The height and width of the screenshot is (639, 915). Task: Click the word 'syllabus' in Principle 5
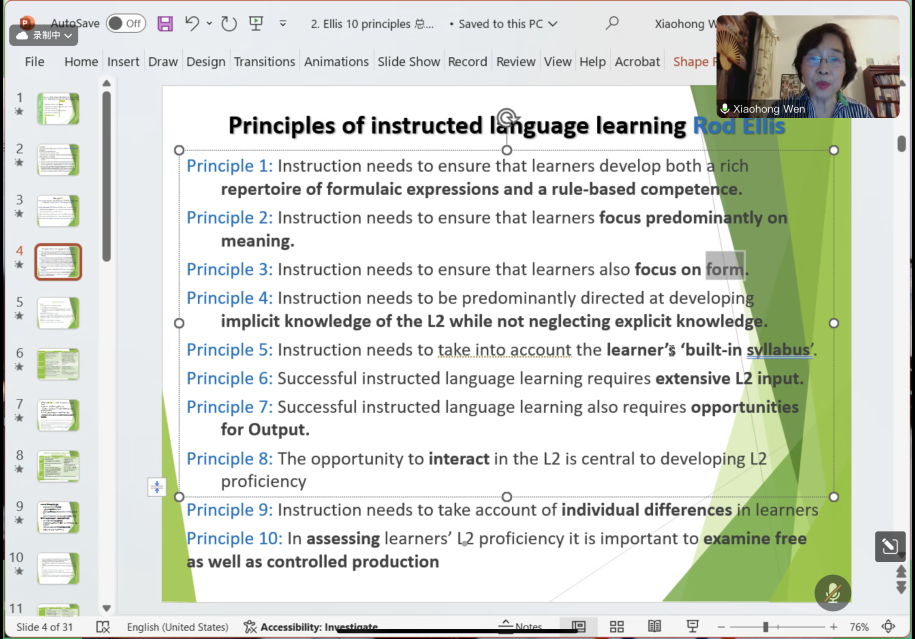778,350
